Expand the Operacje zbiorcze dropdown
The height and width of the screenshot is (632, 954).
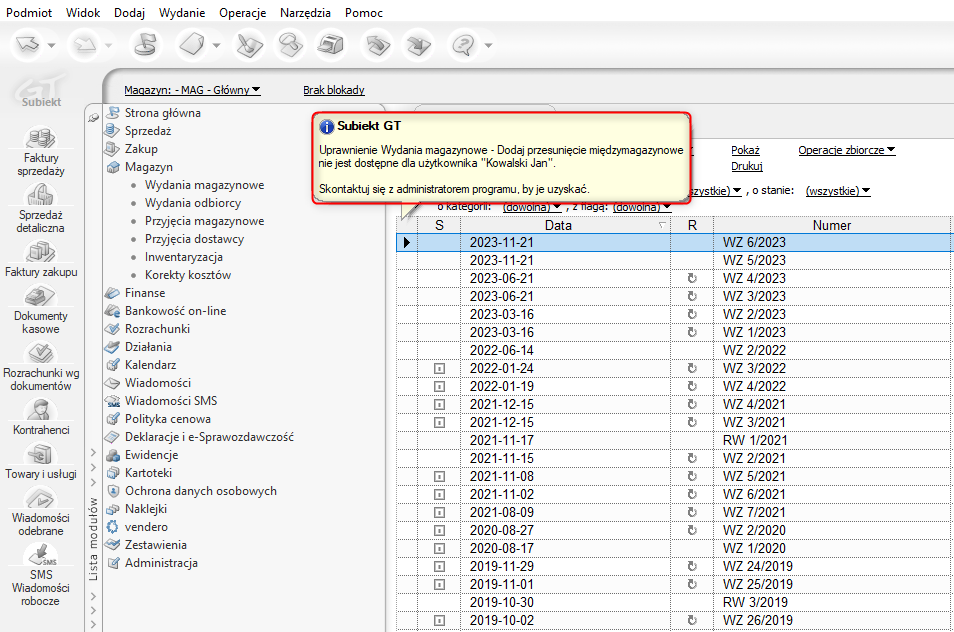(x=846, y=150)
